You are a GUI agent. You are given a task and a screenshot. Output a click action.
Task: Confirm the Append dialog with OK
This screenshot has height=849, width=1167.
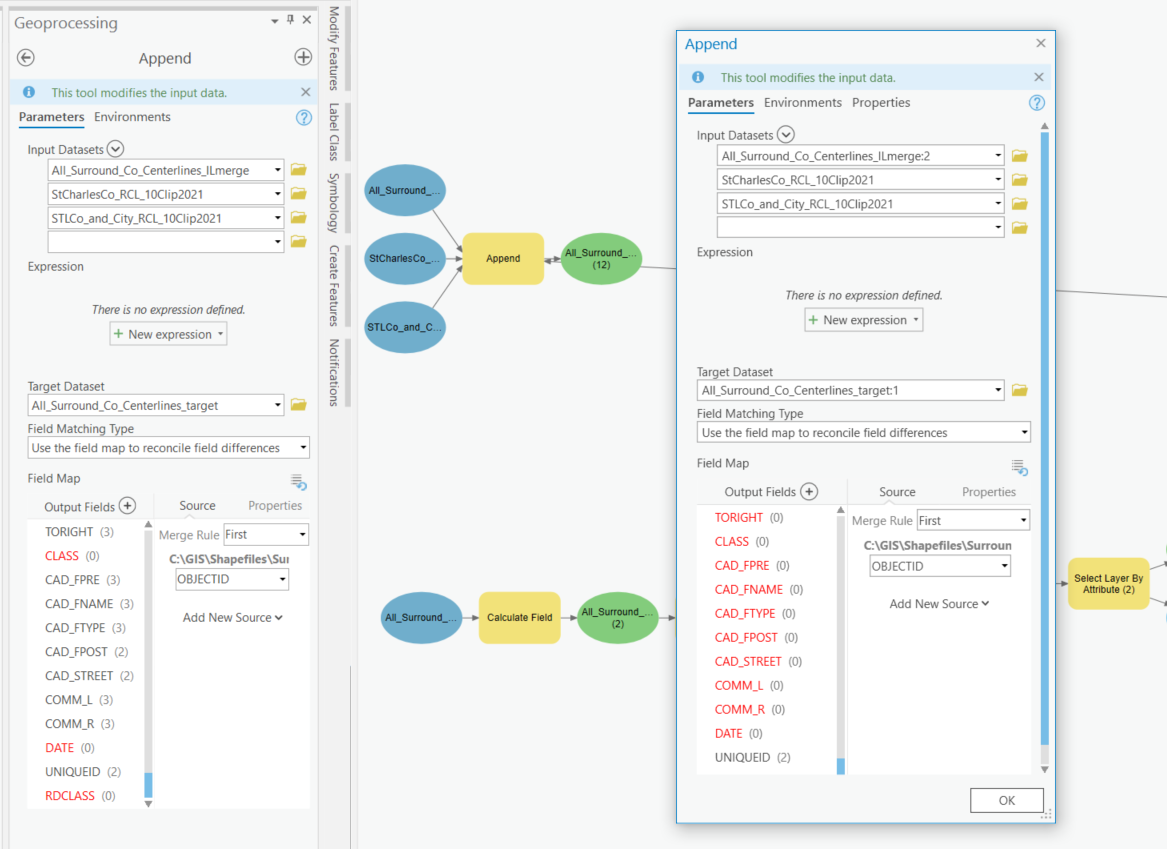(1006, 800)
